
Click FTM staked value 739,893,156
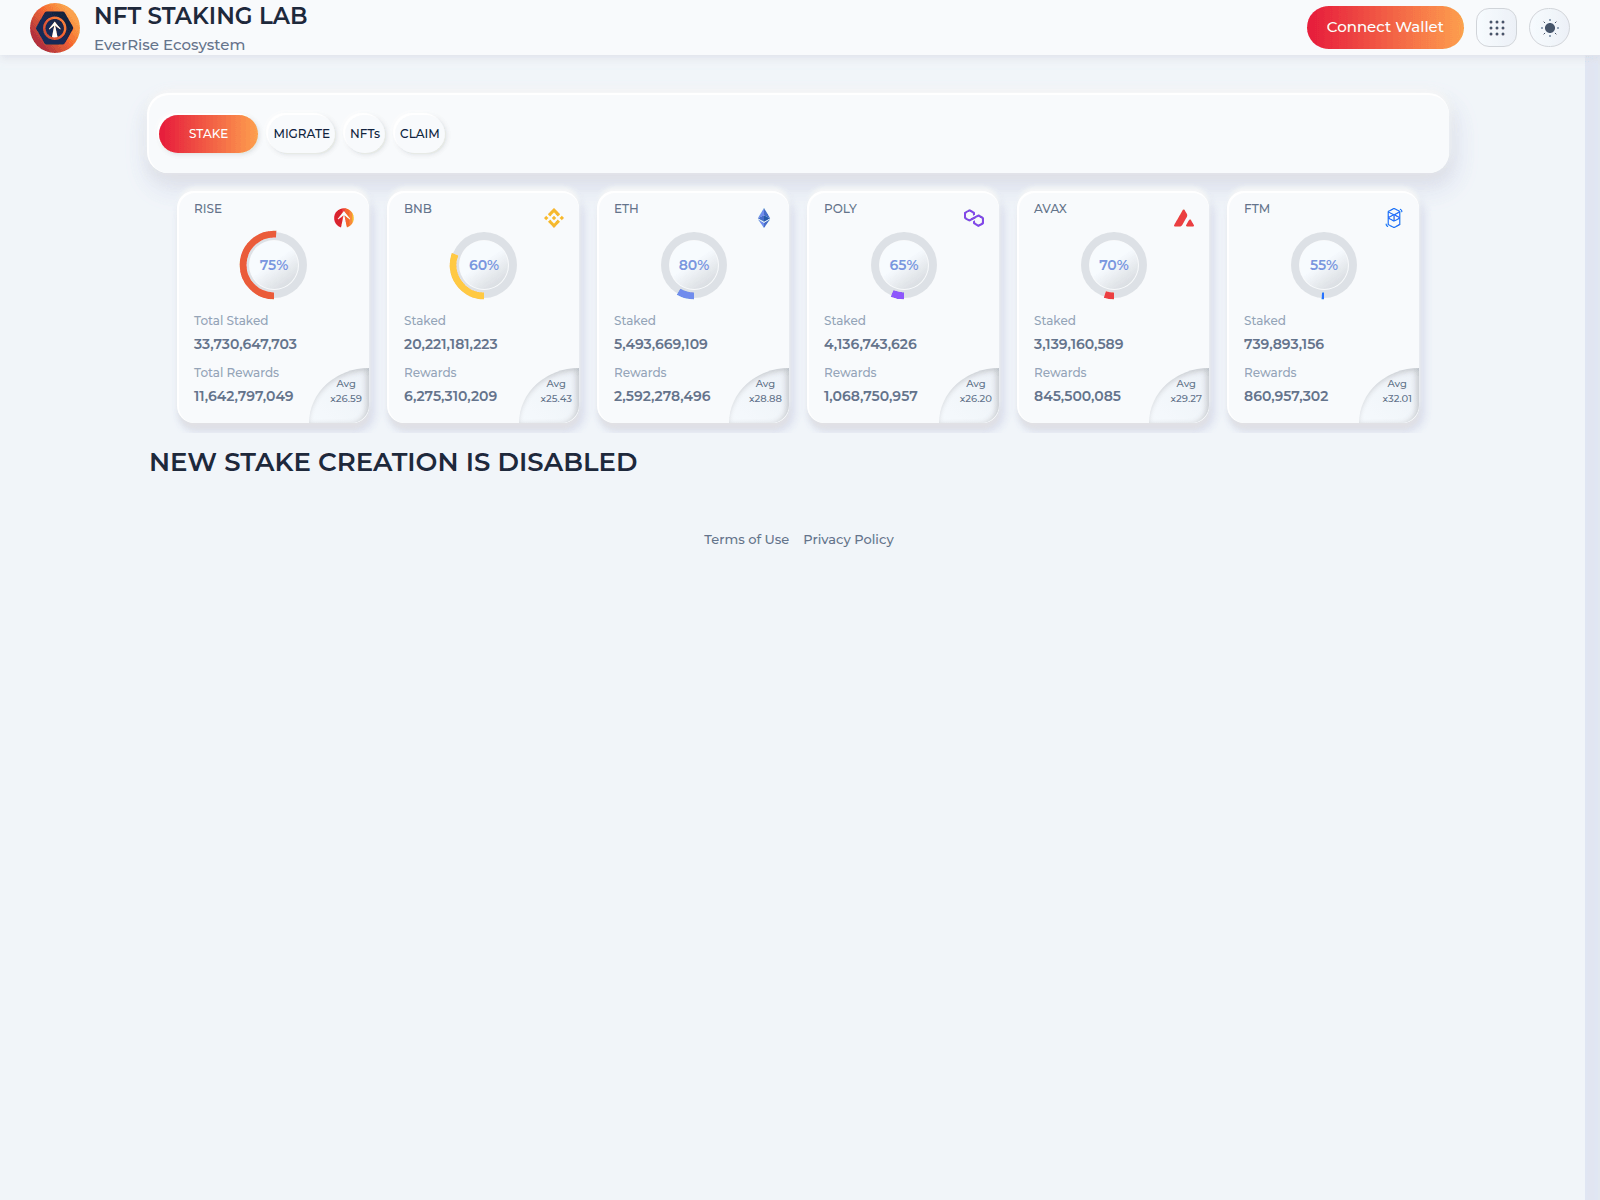point(1284,344)
